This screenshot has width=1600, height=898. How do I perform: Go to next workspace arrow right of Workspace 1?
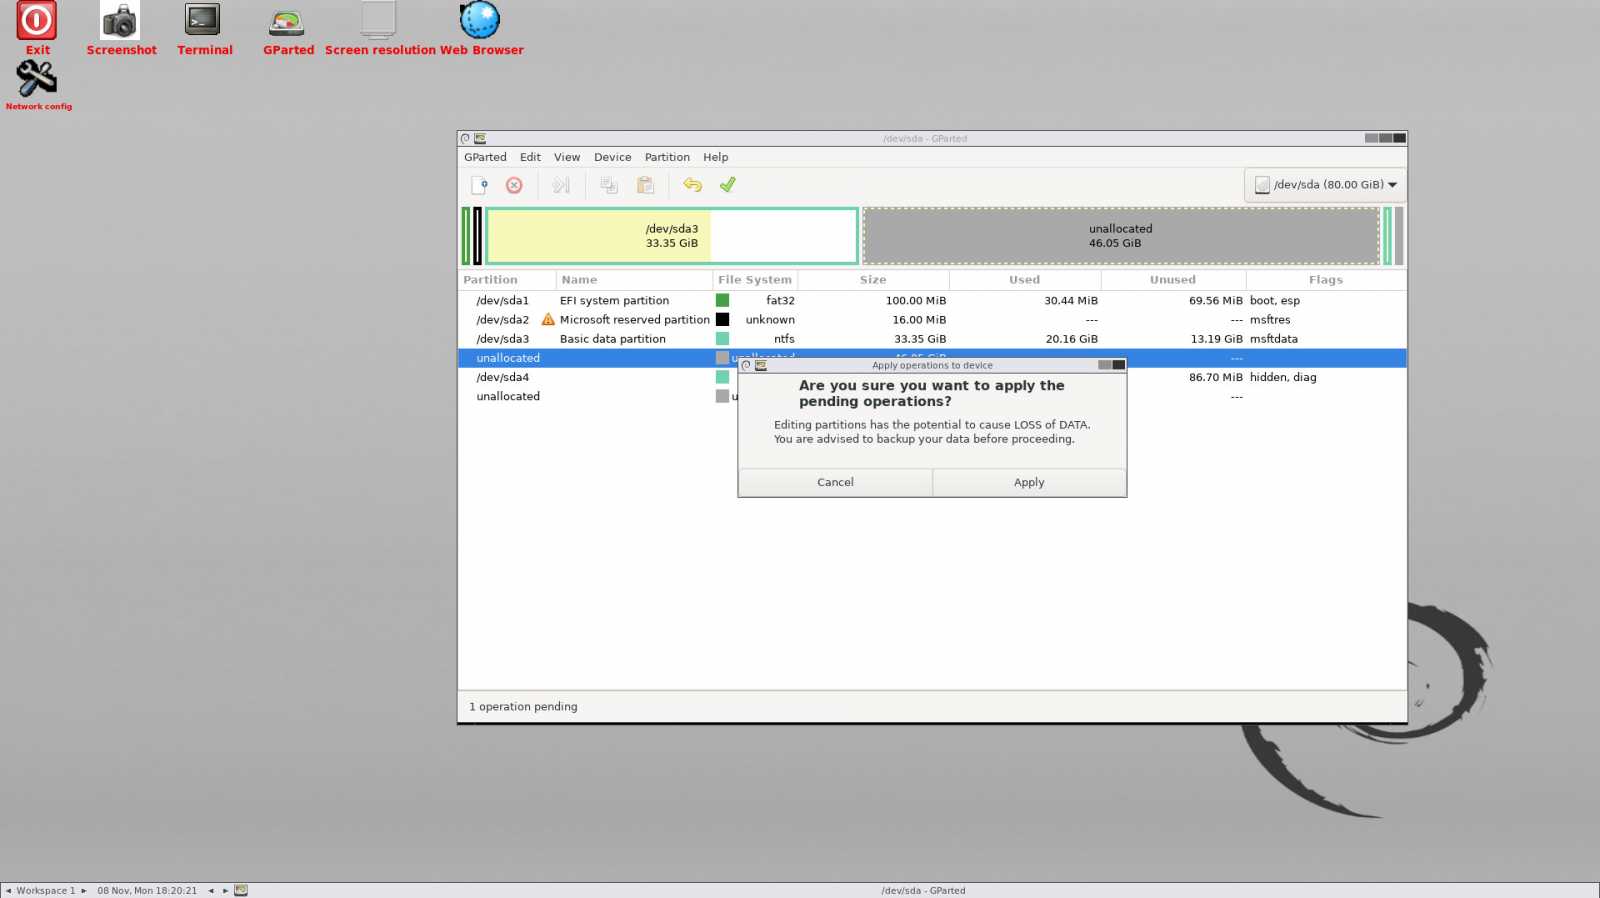(84, 891)
